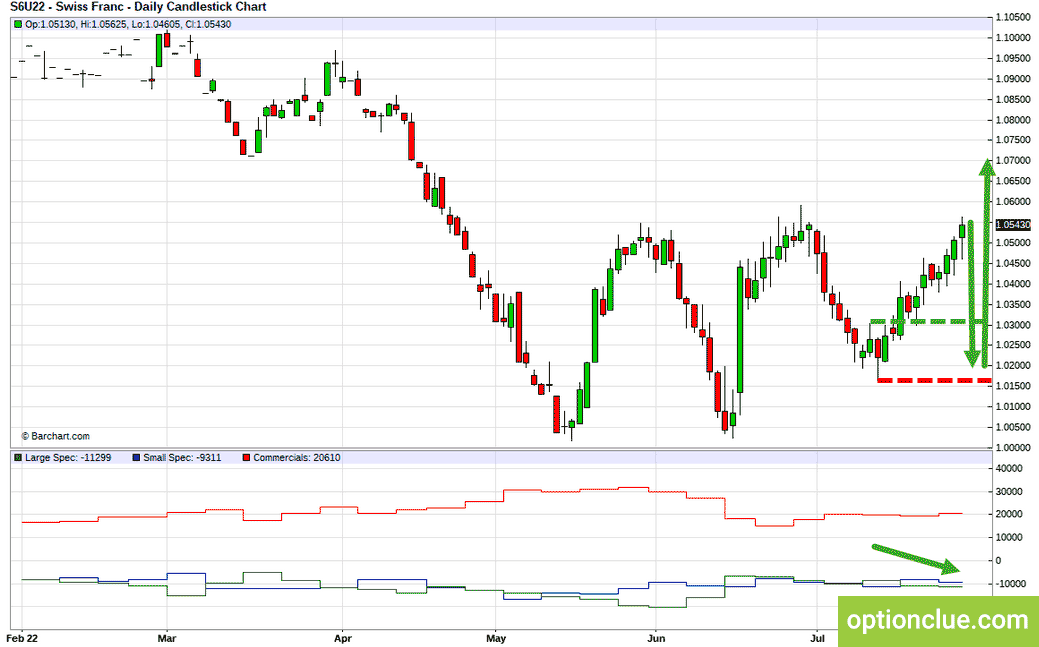Click the green upward arrow annotation
The width and height of the screenshot is (1039, 647).
click(x=987, y=263)
